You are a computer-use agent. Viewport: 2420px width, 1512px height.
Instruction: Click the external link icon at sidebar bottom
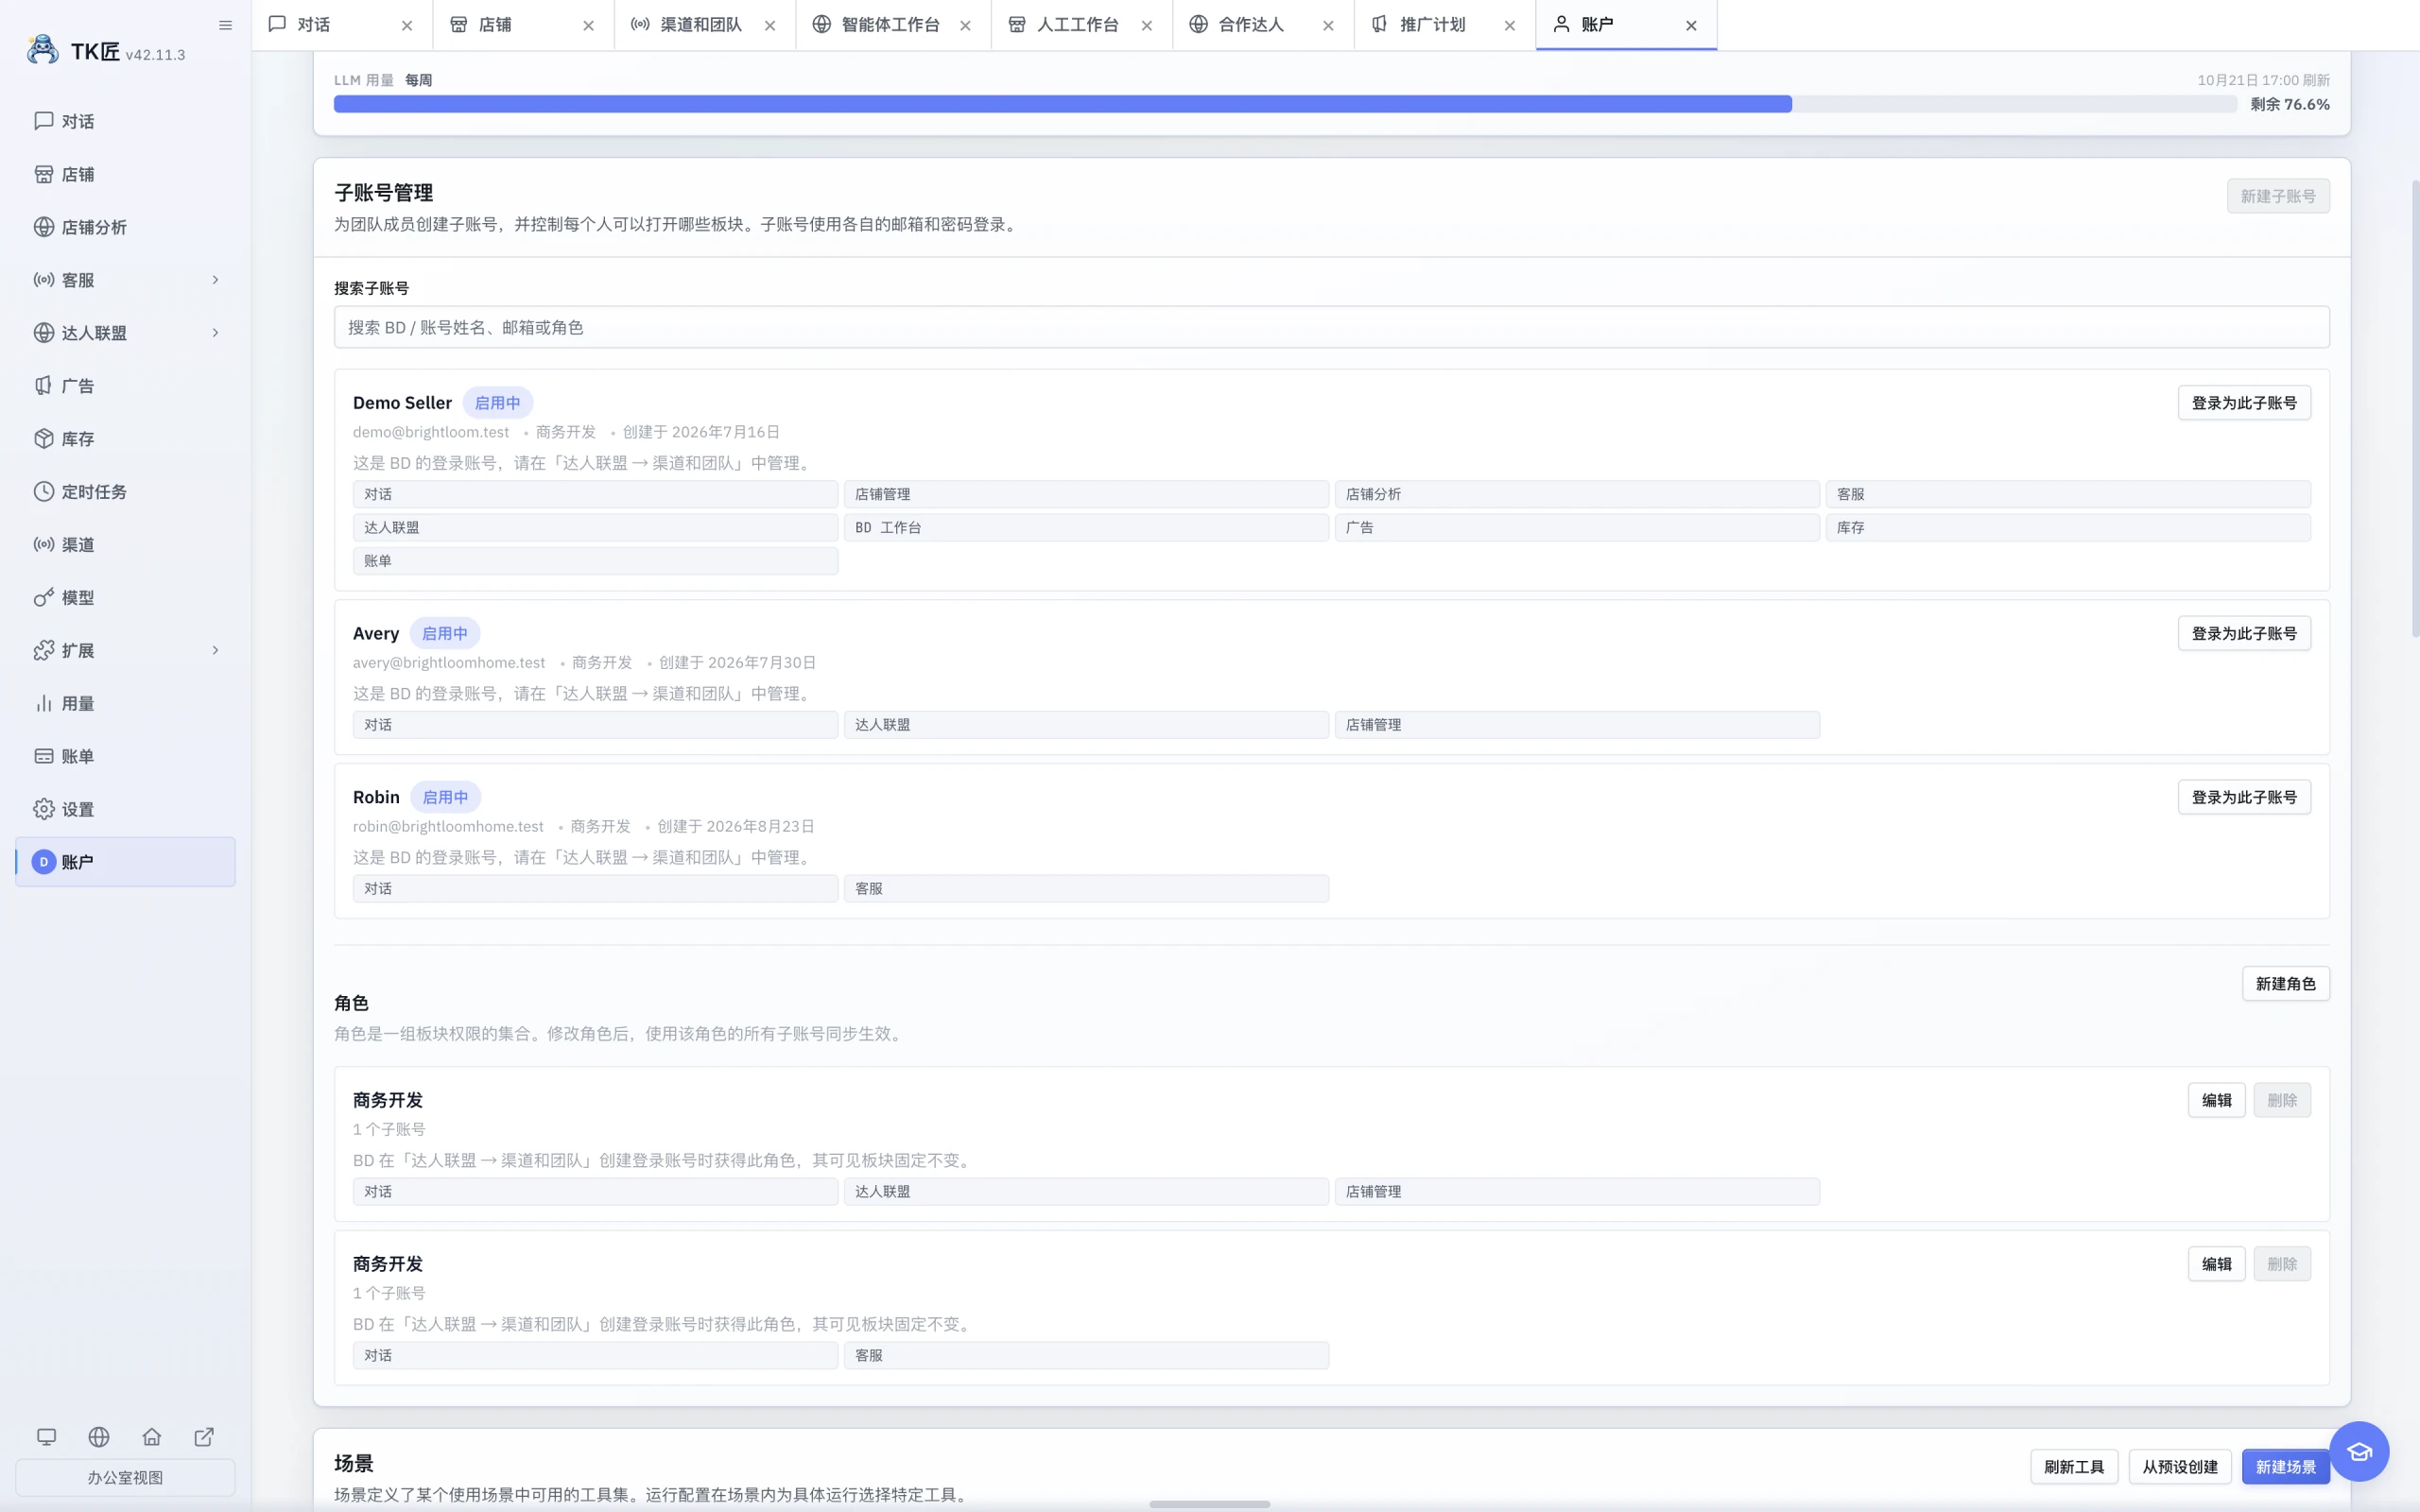[x=204, y=1437]
